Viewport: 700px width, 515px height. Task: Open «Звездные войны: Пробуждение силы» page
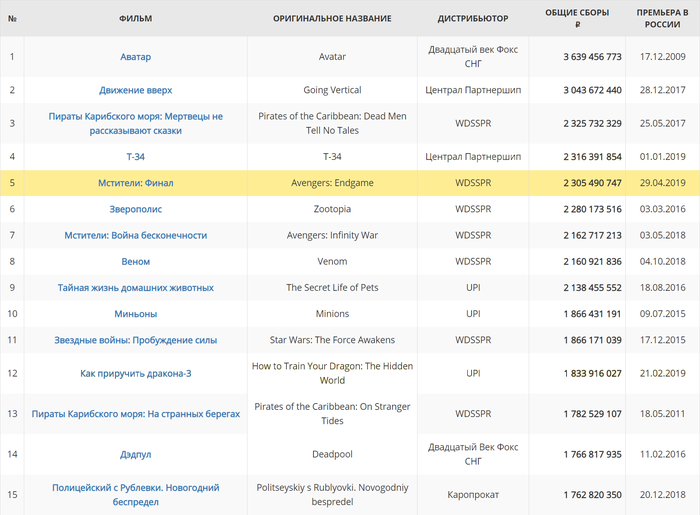pyautogui.click(x=135, y=340)
